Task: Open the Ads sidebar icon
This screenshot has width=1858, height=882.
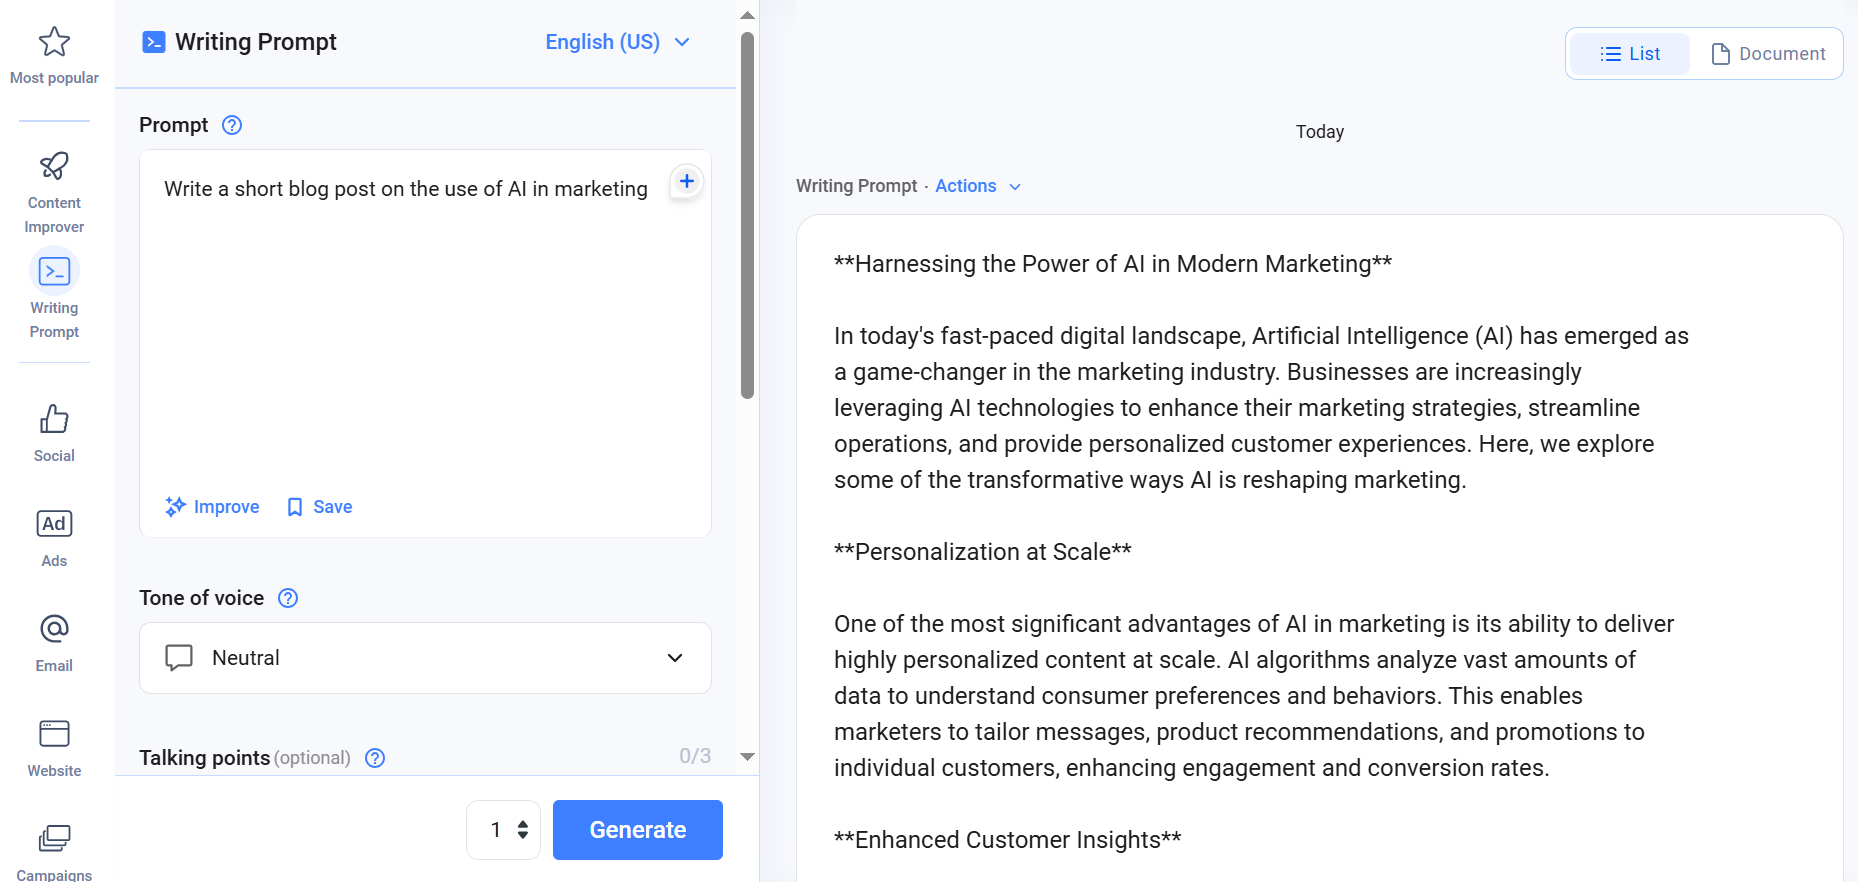Action: (54, 524)
